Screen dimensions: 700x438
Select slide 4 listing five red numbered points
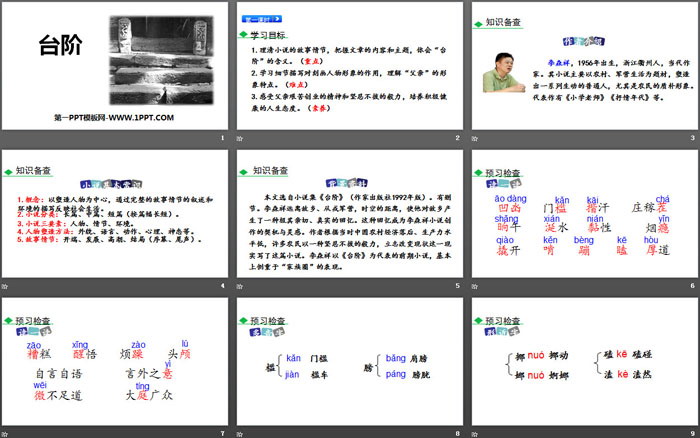tap(115, 213)
